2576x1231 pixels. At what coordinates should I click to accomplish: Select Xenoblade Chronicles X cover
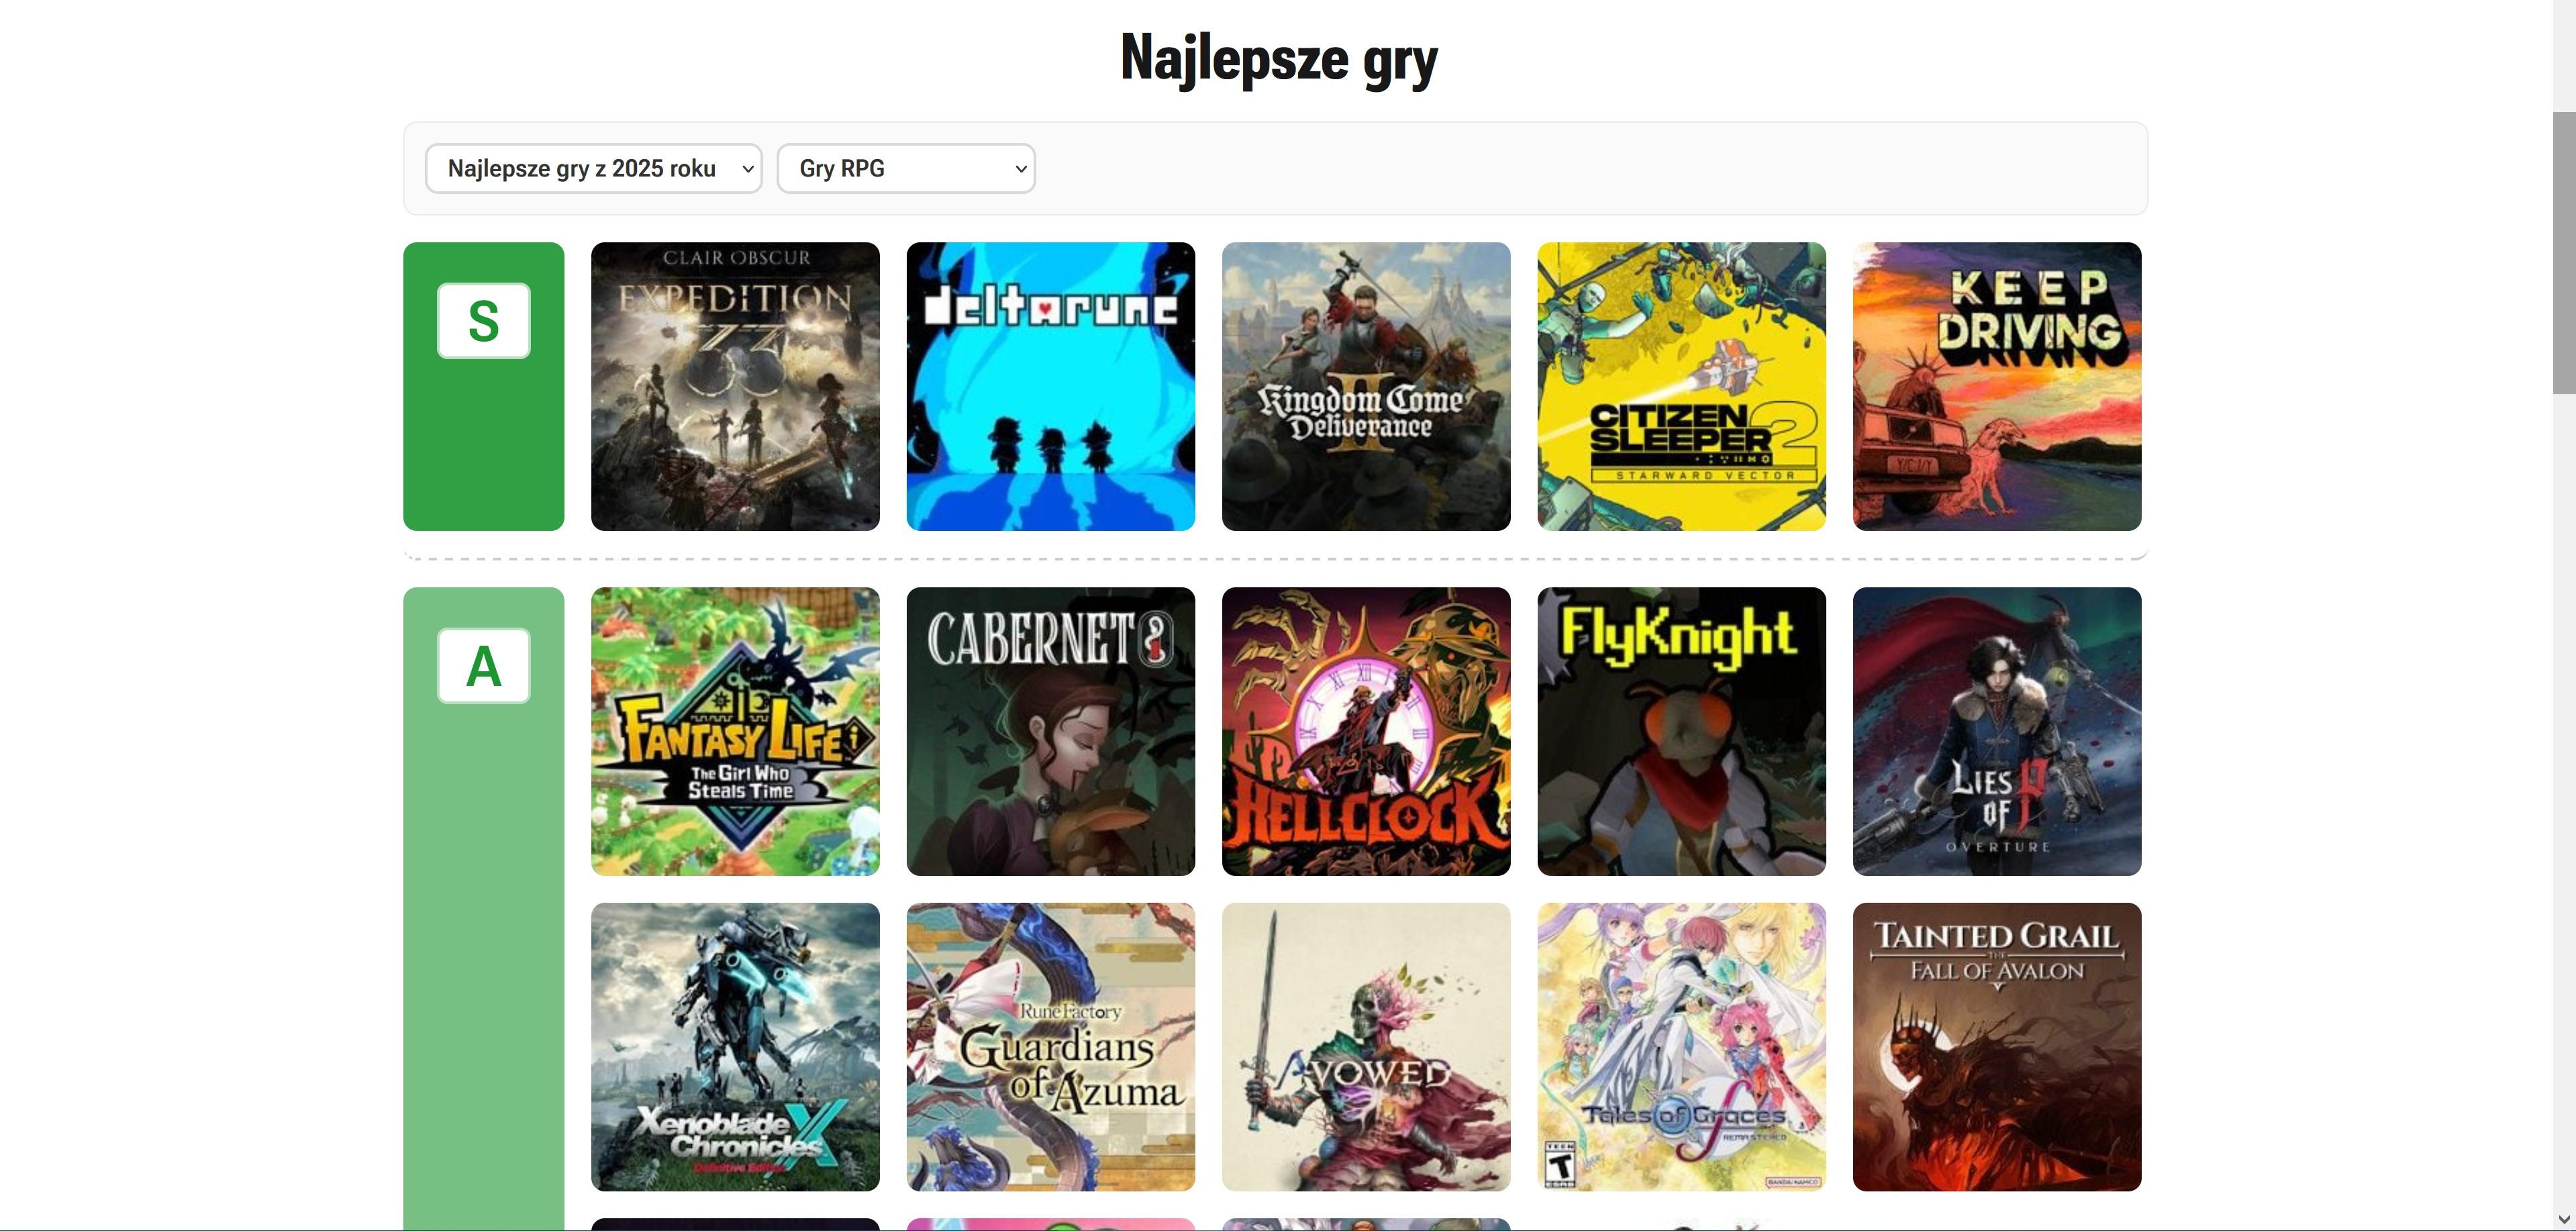[735, 1047]
